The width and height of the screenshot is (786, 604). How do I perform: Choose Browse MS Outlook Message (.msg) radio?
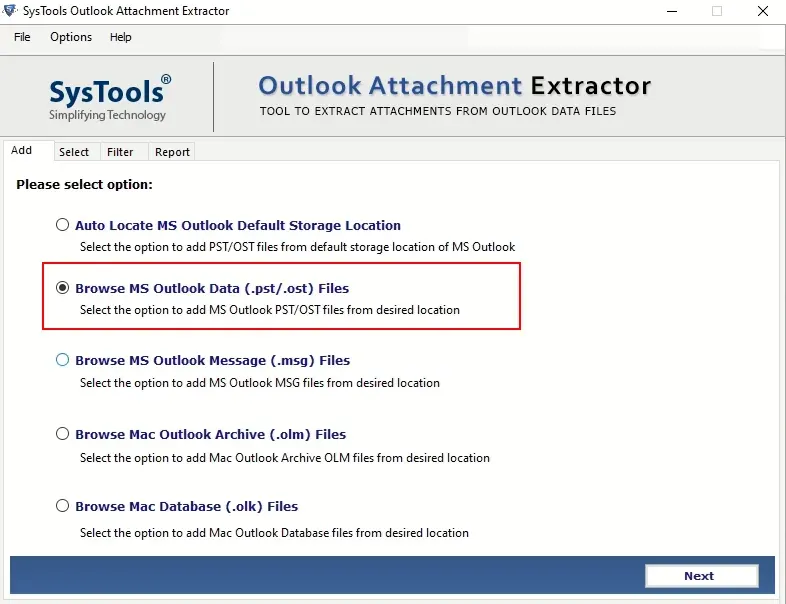point(62,359)
